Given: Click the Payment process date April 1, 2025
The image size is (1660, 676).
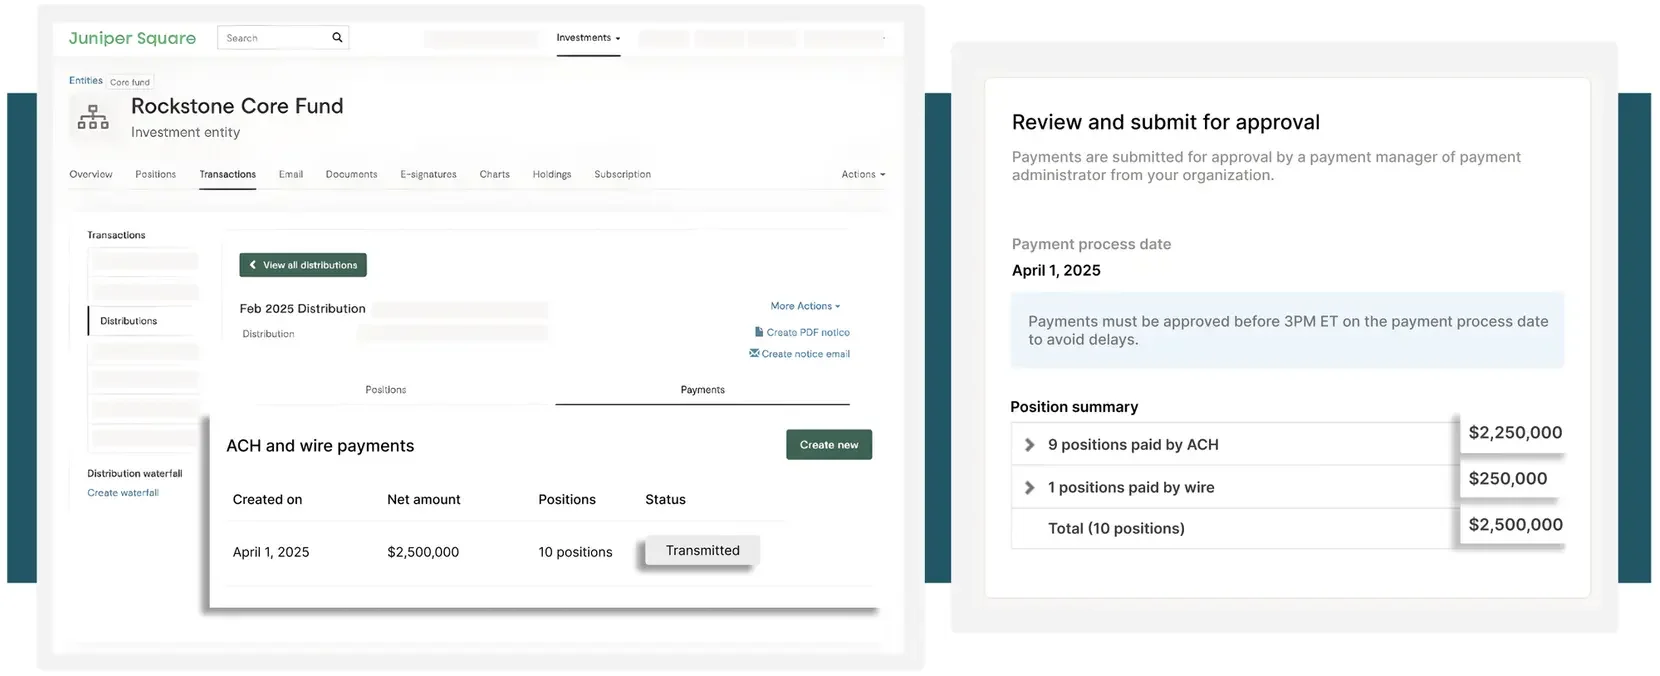Looking at the screenshot, I should tap(1056, 271).
